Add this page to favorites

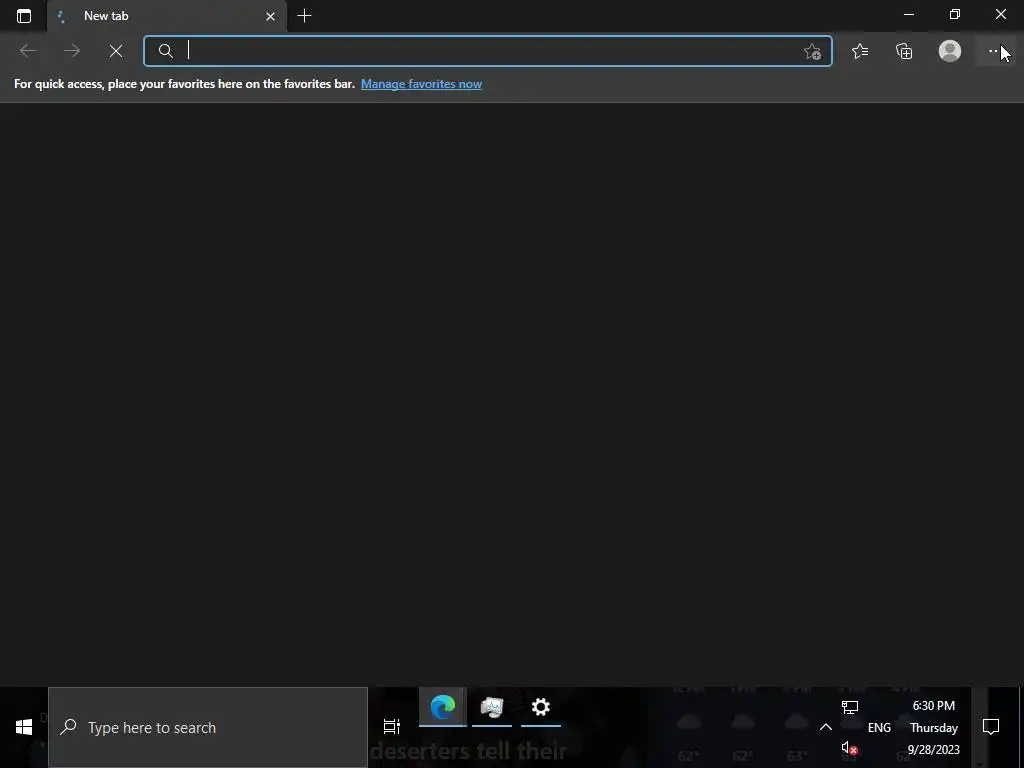[x=812, y=51]
